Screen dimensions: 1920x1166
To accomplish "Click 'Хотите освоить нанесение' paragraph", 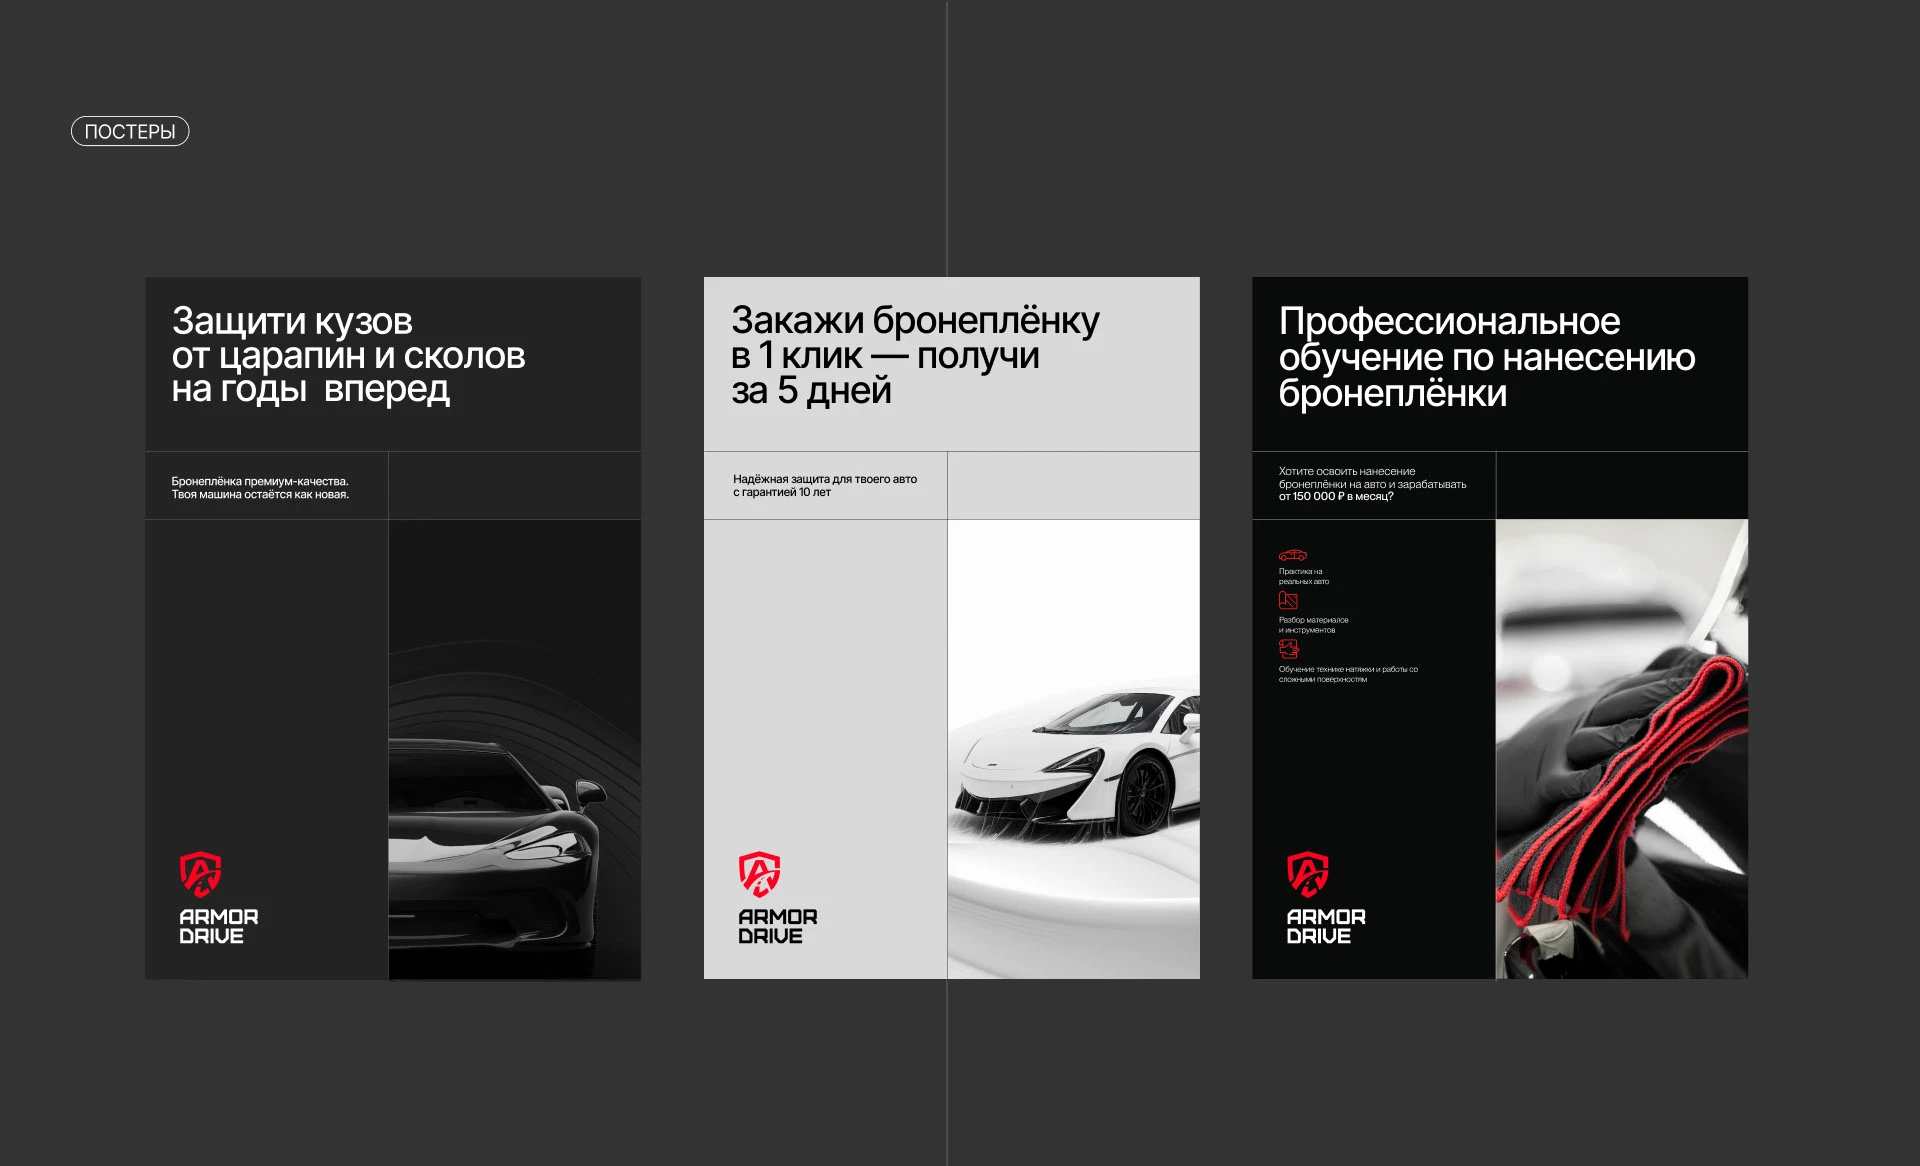I will pos(1371,484).
